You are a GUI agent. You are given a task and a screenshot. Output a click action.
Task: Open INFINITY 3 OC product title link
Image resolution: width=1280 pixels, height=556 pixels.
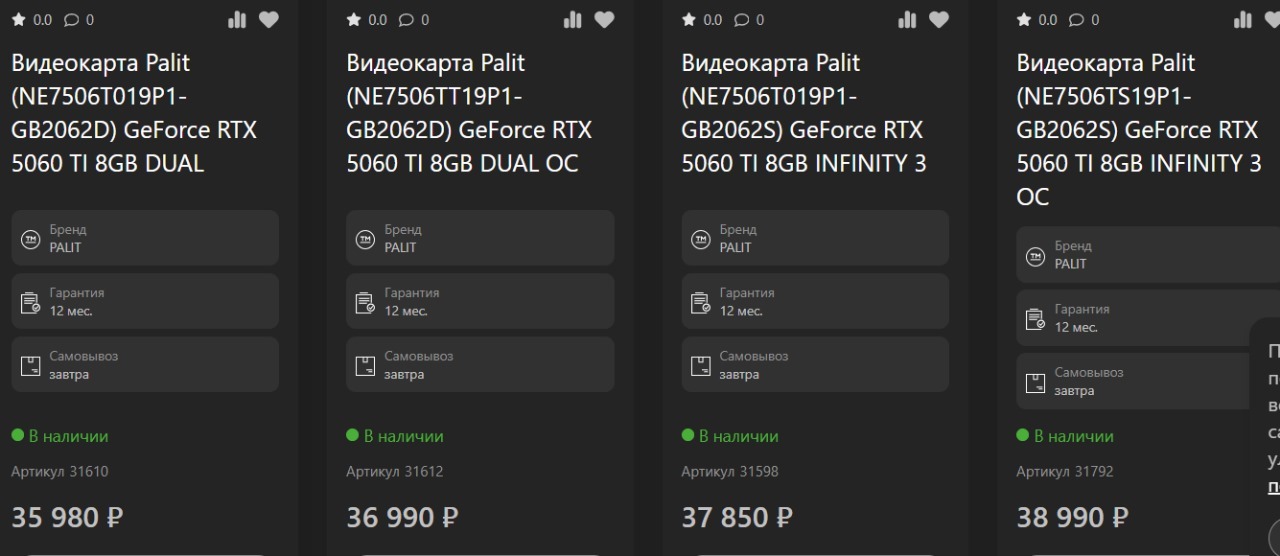(x=1139, y=130)
